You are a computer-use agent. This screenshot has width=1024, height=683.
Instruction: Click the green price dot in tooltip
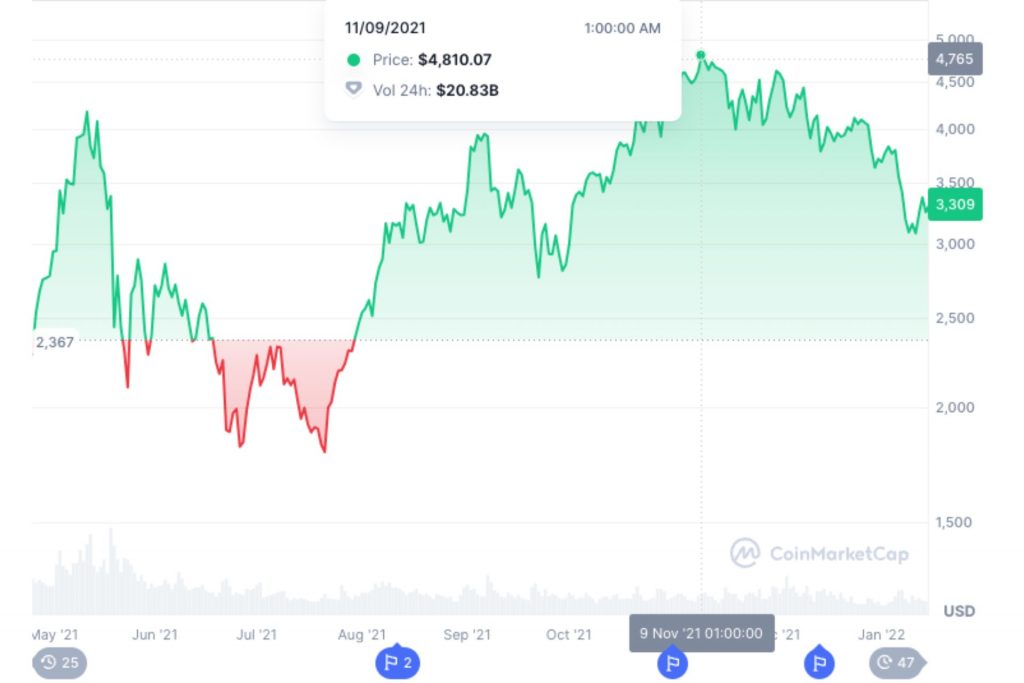pyautogui.click(x=353, y=60)
